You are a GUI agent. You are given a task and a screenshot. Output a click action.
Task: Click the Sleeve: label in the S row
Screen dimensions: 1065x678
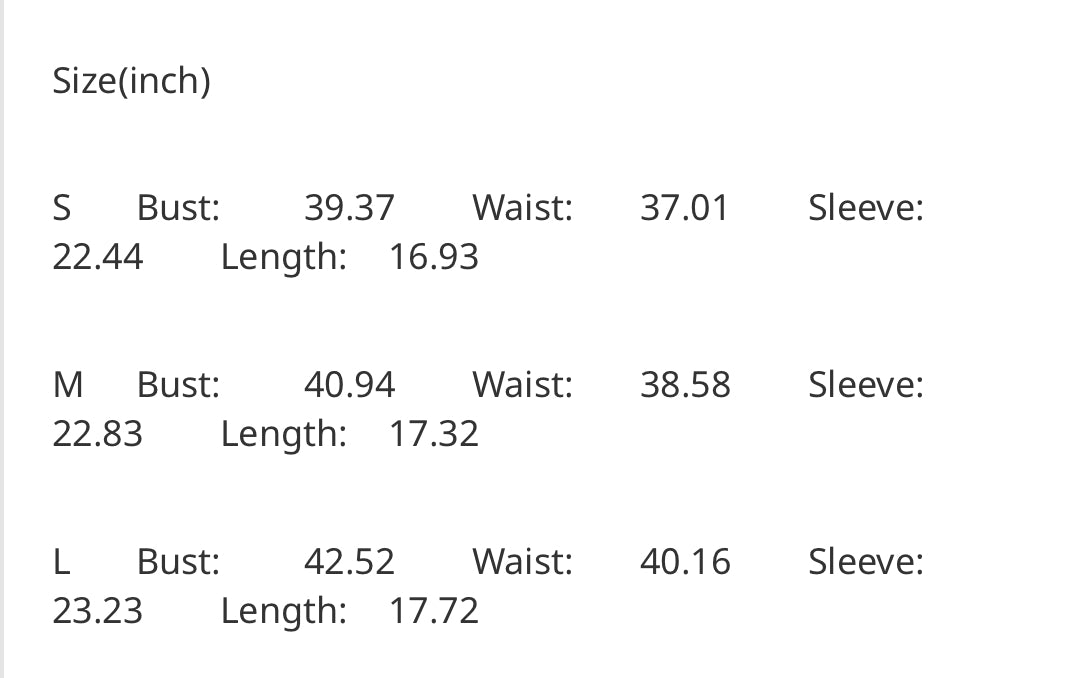point(865,208)
